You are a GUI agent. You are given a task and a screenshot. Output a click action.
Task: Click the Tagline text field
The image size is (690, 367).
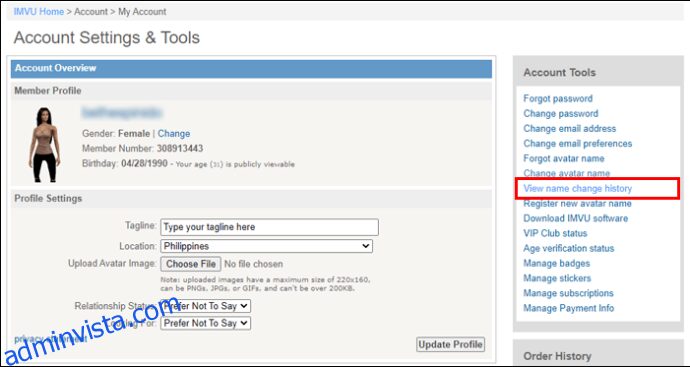click(269, 227)
